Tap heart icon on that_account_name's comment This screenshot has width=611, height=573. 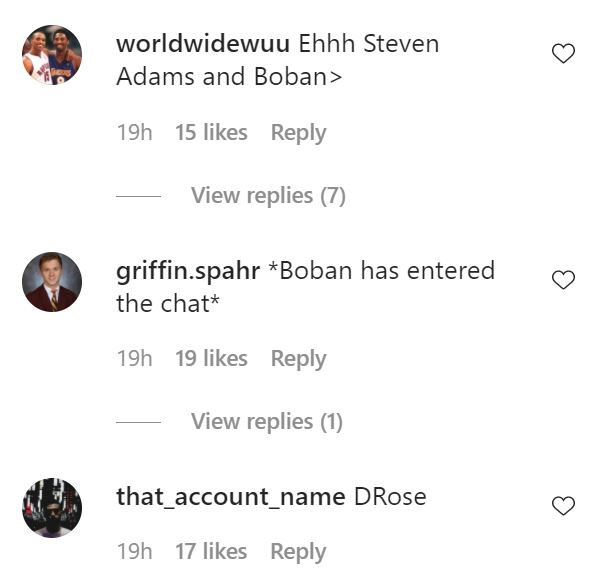[x=563, y=506]
